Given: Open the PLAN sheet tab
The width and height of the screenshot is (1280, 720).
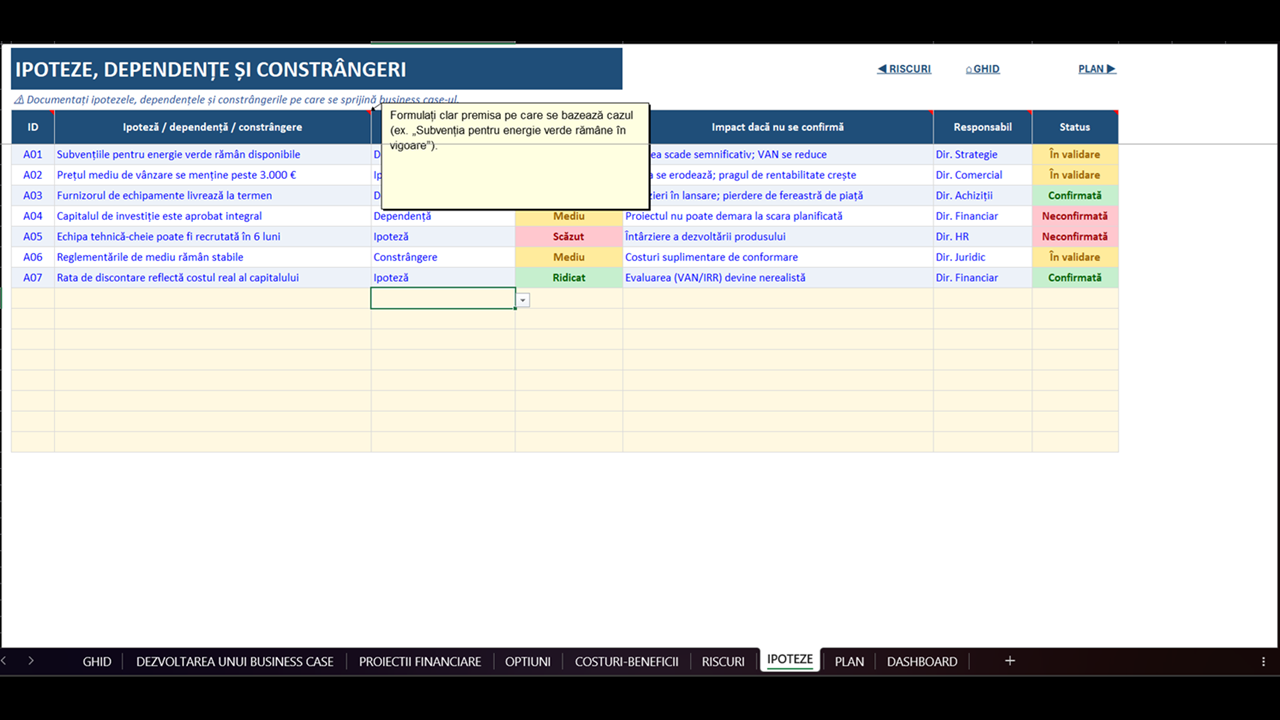Looking at the screenshot, I should point(849,661).
